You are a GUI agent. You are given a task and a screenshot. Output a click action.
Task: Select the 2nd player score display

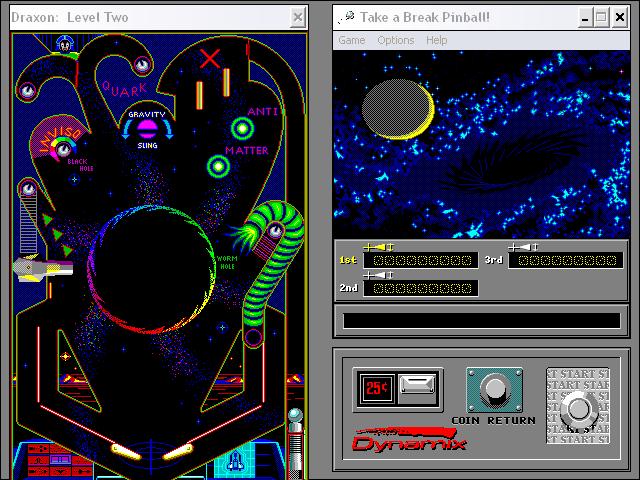click(421, 289)
